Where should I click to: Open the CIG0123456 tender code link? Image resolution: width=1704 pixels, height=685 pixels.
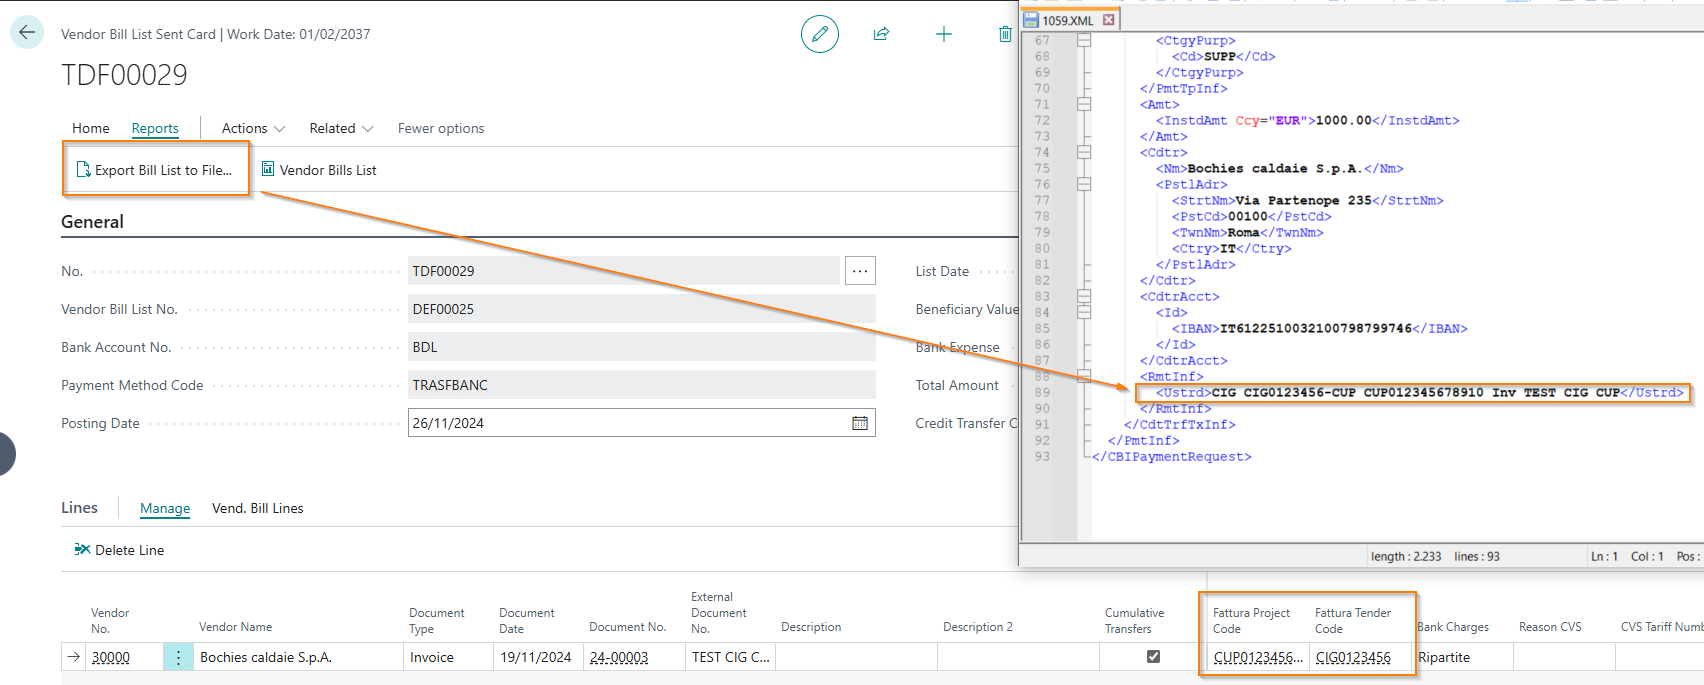(x=1353, y=657)
